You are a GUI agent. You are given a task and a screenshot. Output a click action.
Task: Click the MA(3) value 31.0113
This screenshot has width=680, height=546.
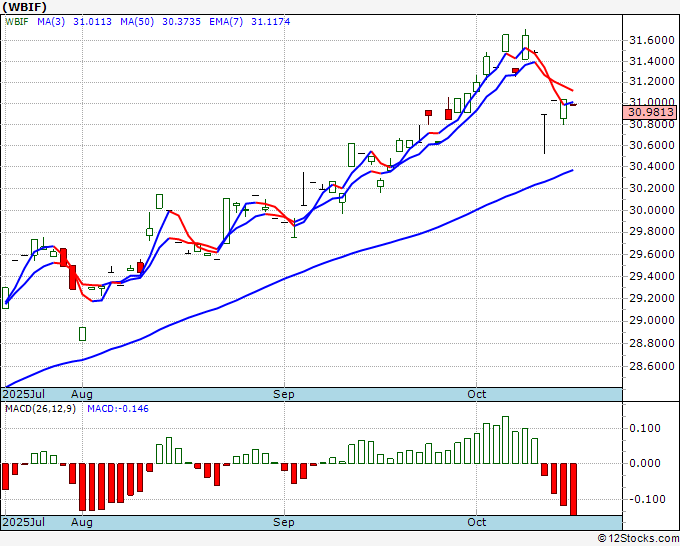pos(92,22)
